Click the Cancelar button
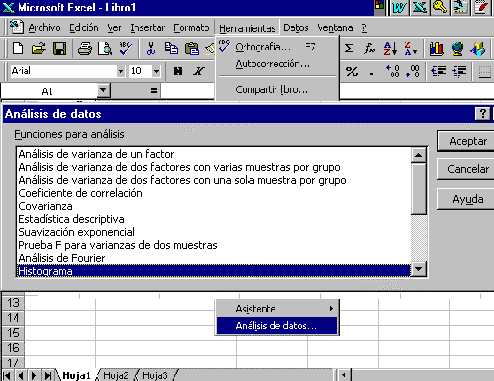The image size is (494, 381). point(467,169)
